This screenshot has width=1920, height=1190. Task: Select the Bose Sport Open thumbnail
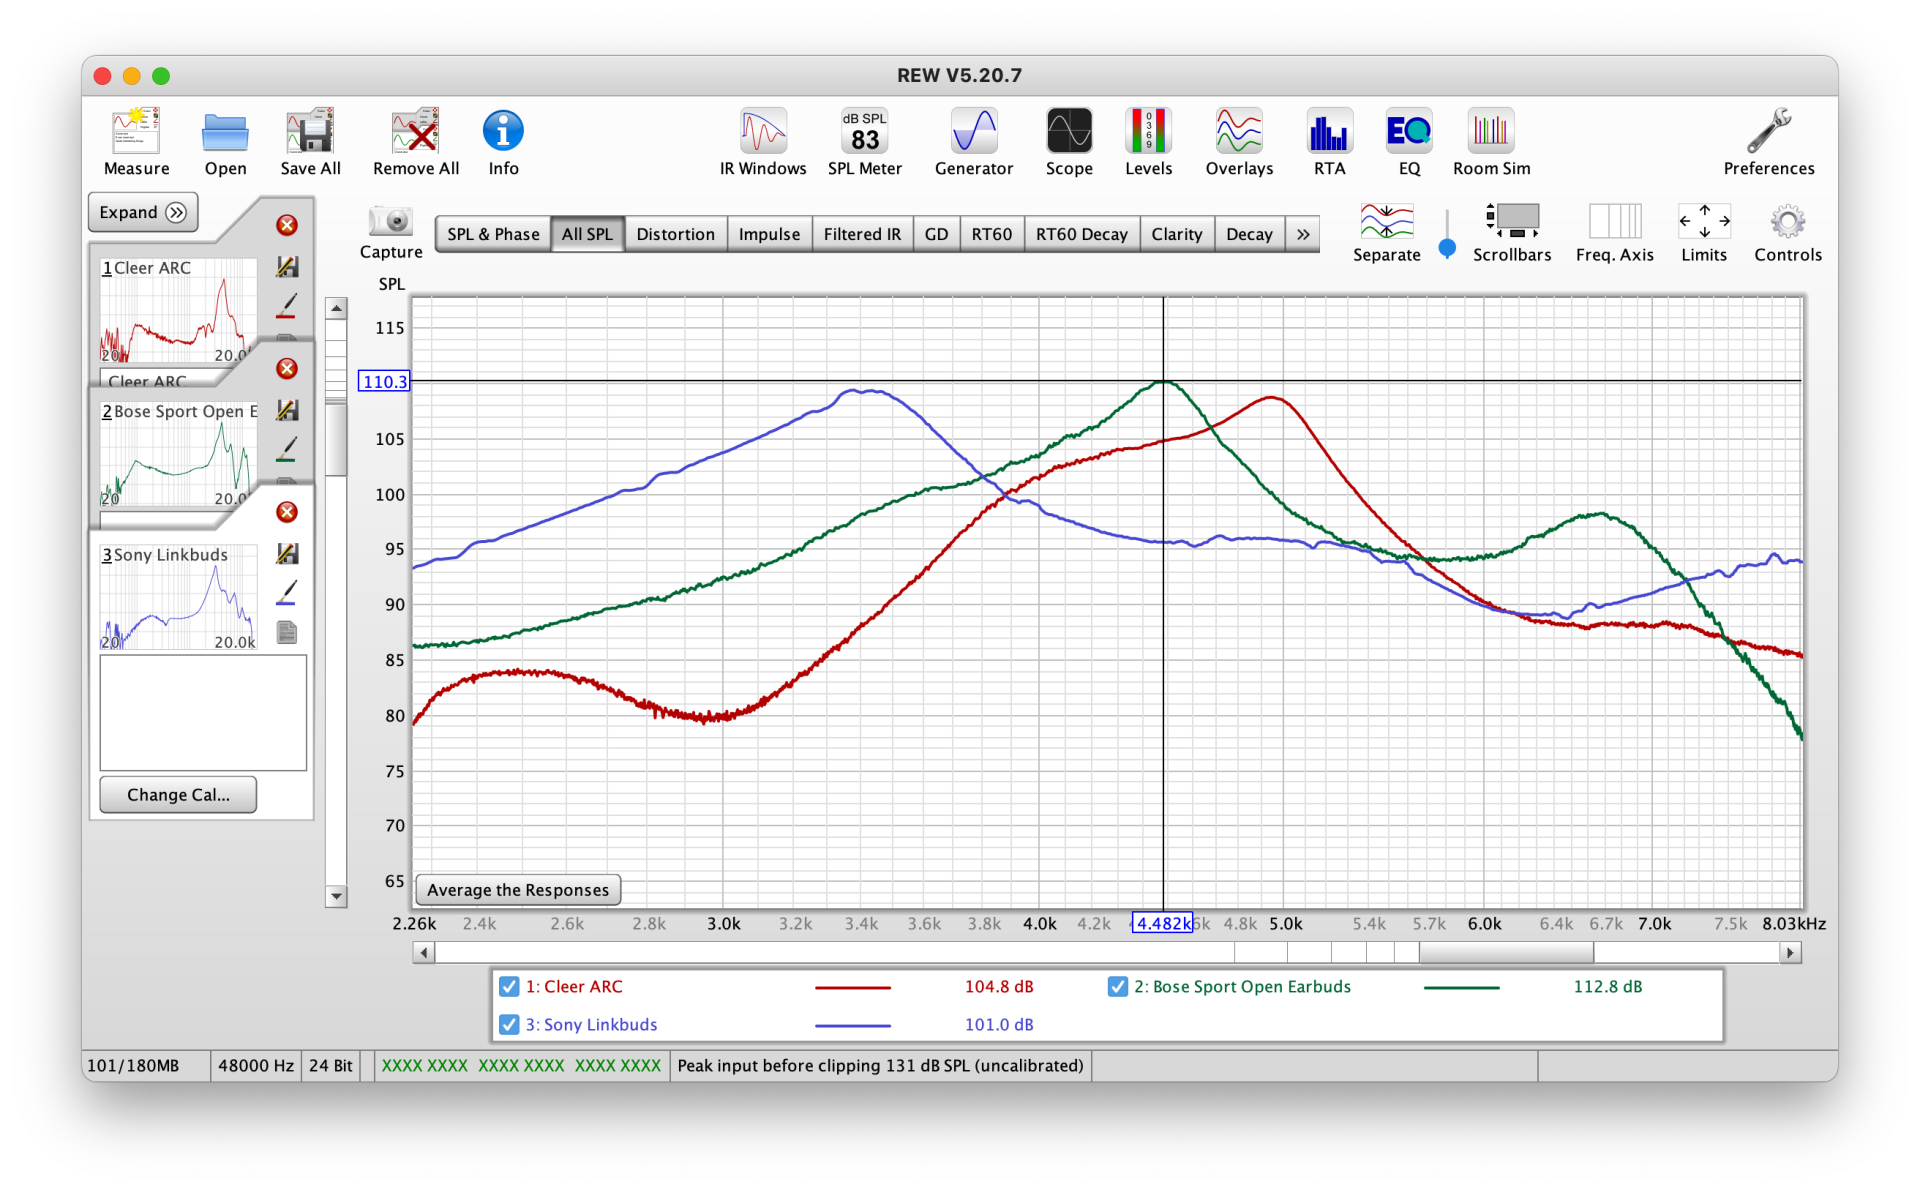click(178, 453)
